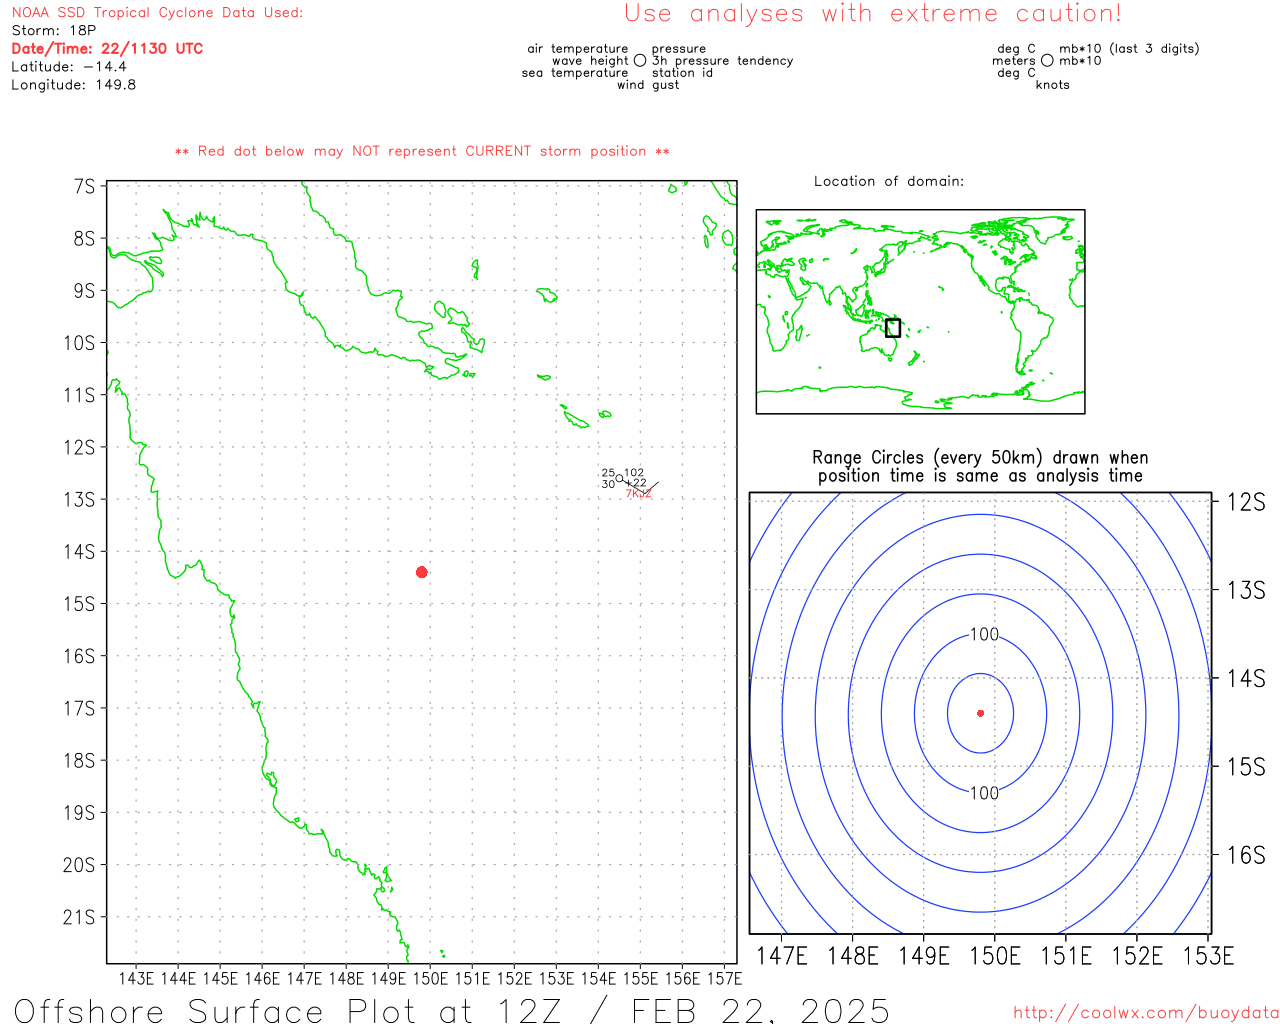Click the '14S' latitude label on main map
The height and width of the screenshot is (1024, 1280).
click(x=80, y=551)
